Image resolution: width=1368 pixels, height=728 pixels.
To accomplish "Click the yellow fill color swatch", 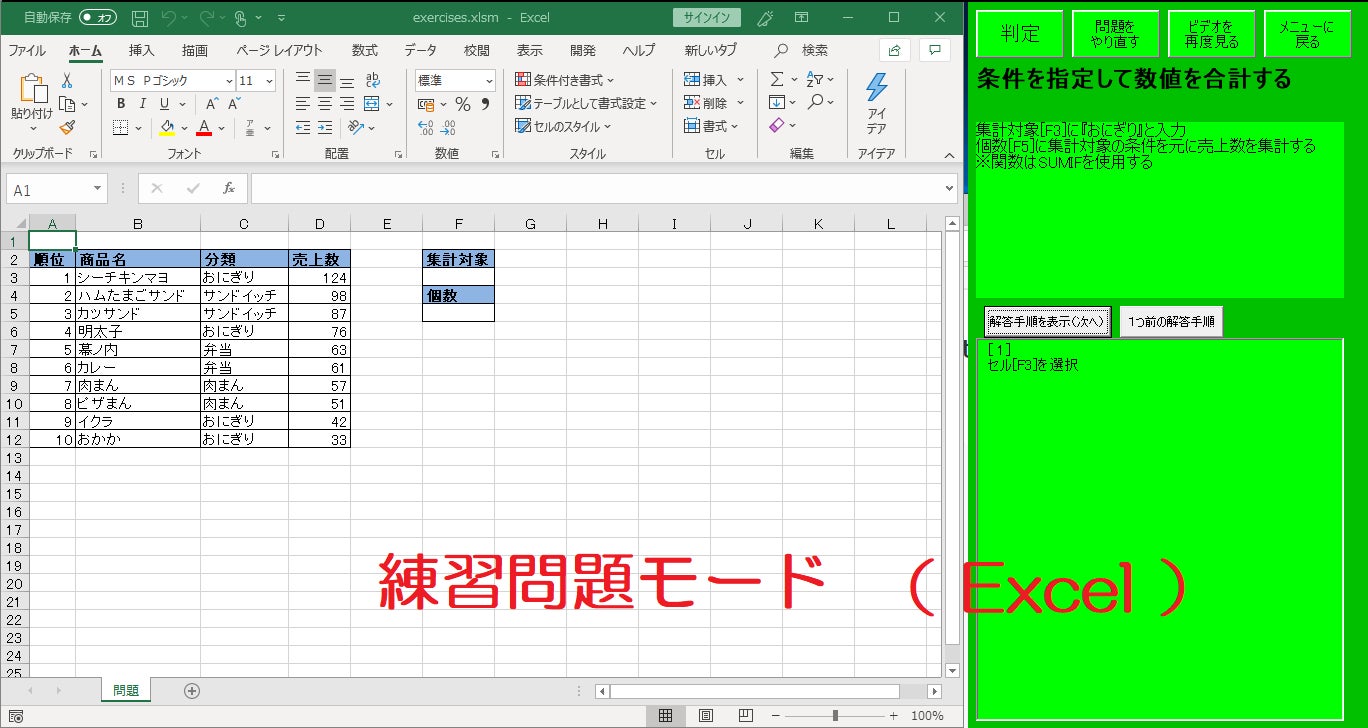I will click(168, 128).
